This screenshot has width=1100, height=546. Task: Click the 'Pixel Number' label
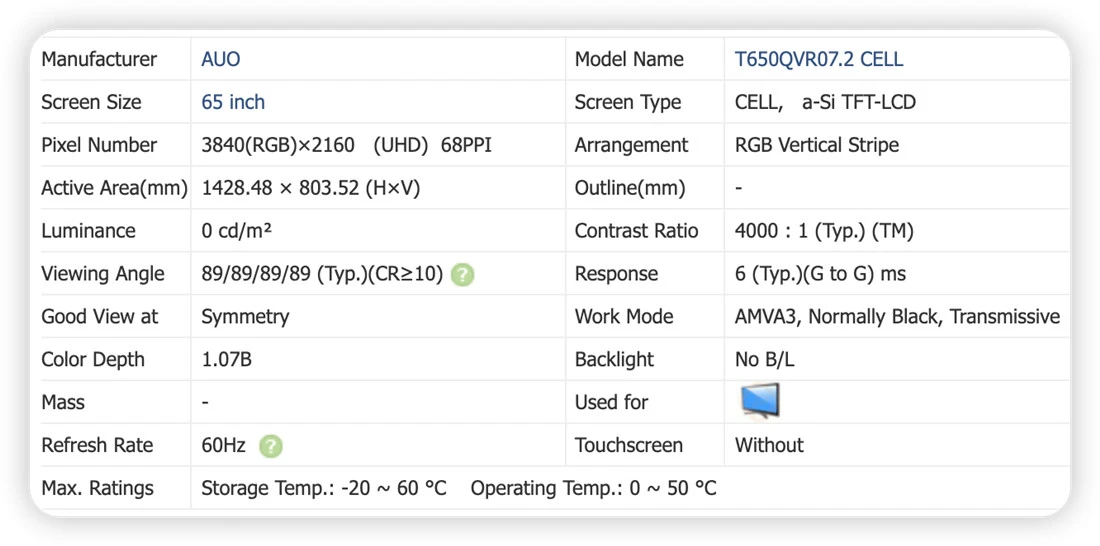click(x=98, y=145)
